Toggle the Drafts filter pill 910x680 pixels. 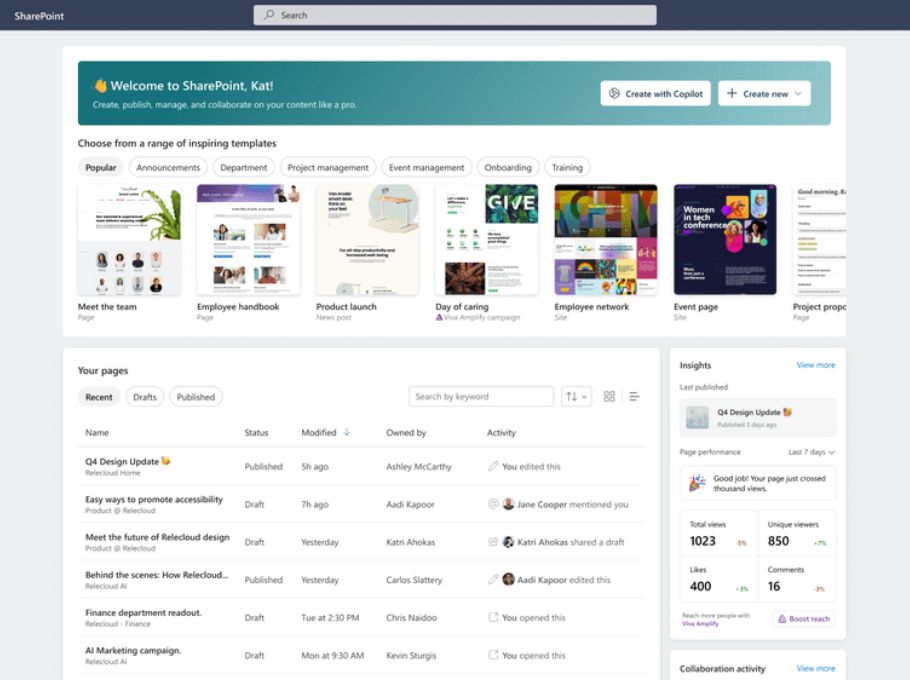(145, 397)
